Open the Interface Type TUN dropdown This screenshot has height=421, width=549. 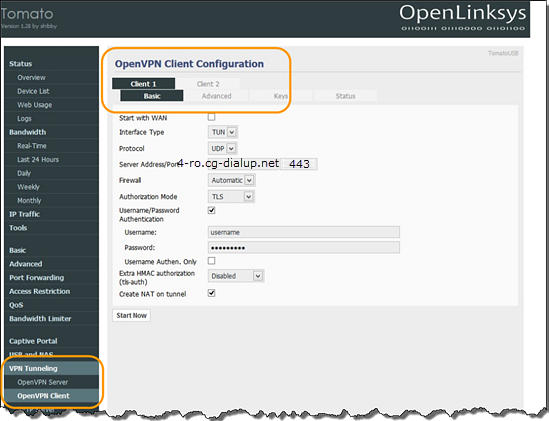(x=223, y=132)
